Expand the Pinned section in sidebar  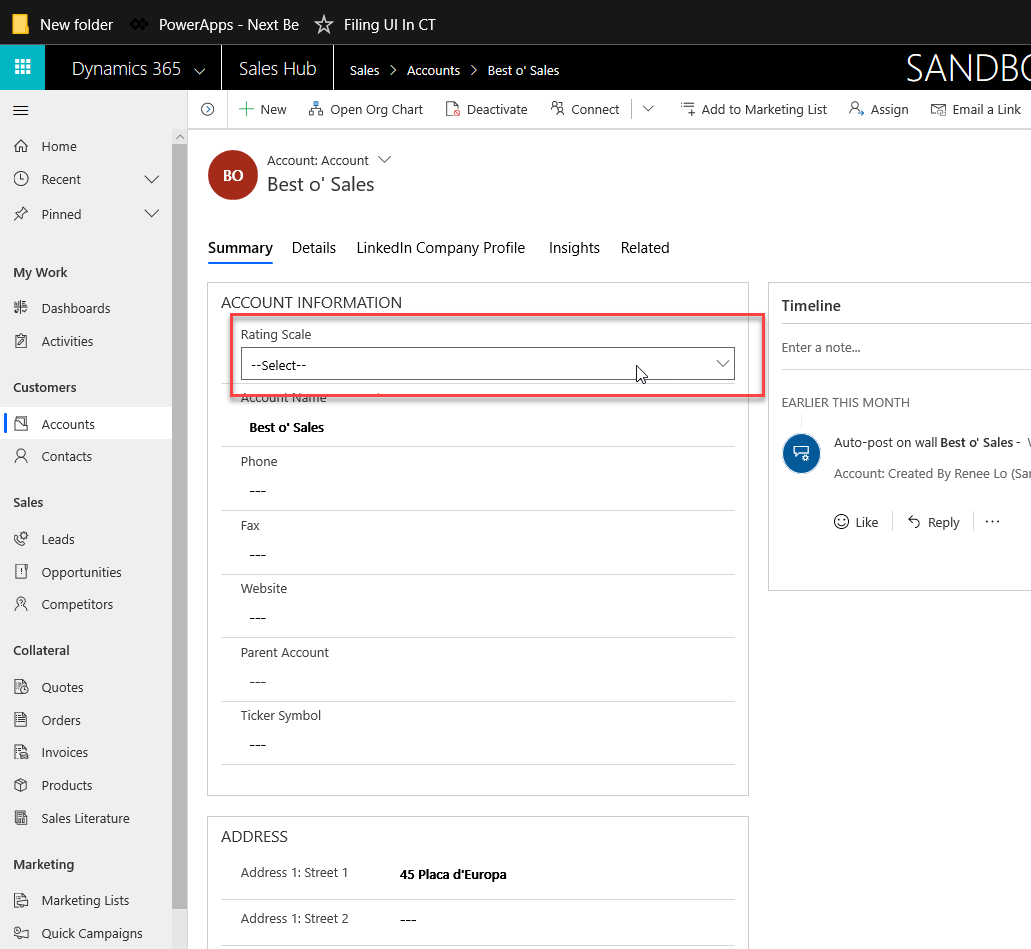pyautogui.click(x=152, y=214)
